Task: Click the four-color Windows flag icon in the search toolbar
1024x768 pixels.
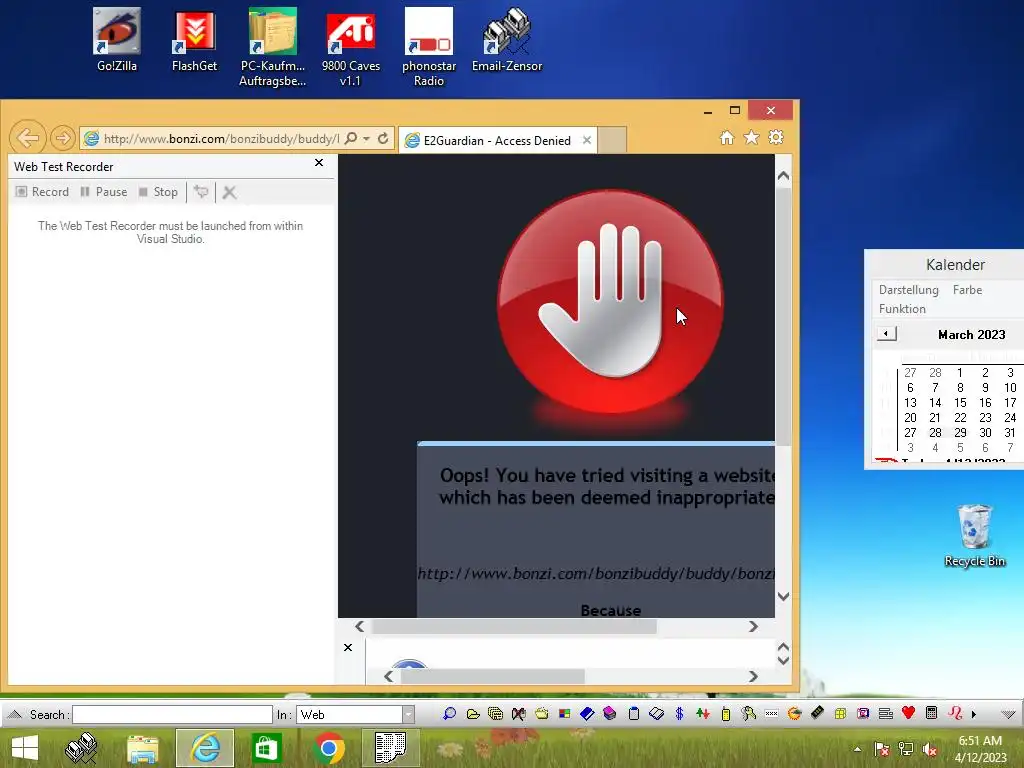Action: [564, 714]
